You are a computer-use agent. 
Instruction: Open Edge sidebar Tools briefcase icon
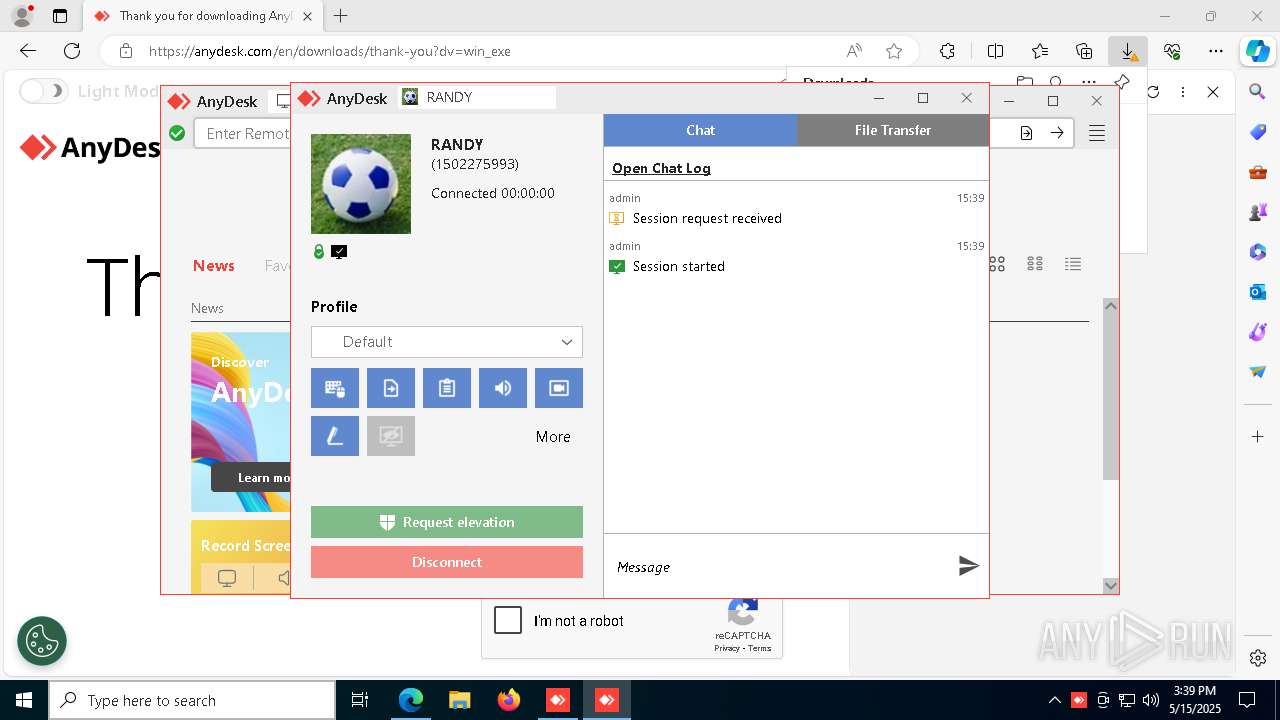click(x=1258, y=172)
